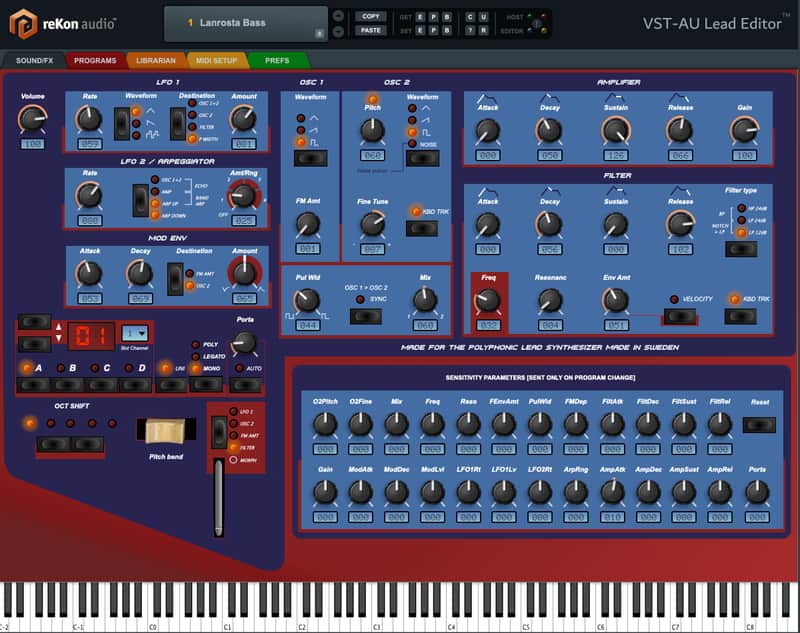Toggle the OSC 1 > OSC 2 SYNC button
The width and height of the screenshot is (800, 633).
pyautogui.click(x=366, y=316)
